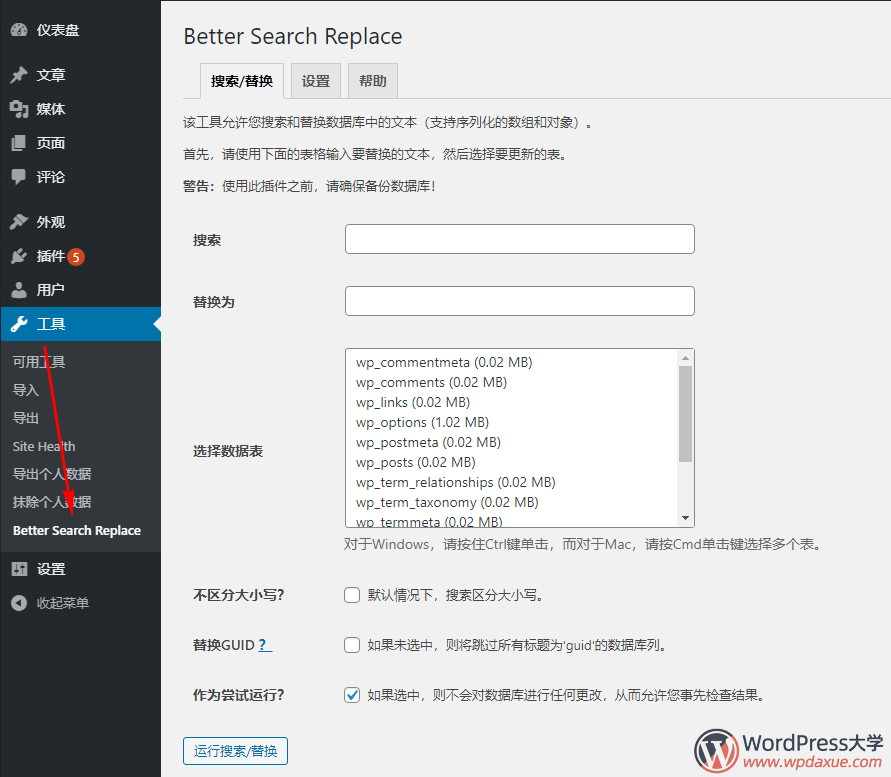Select wp_commentmeta (0.02 MB) in table list
The width and height of the screenshot is (891, 777).
pos(444,362)
